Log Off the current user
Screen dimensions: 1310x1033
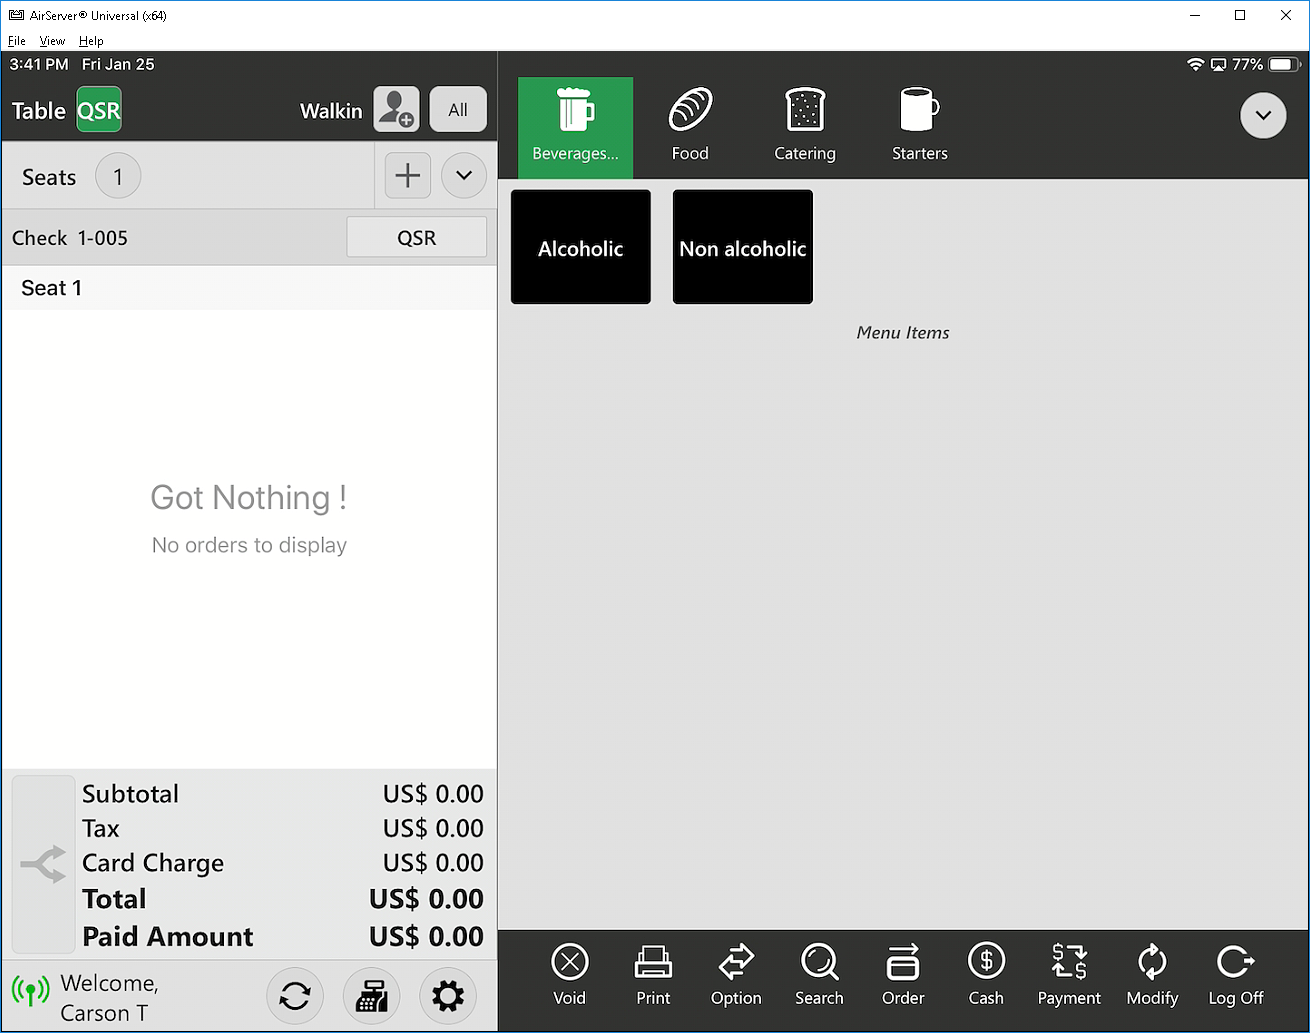pyautogui.click(x=1236, y=975)
